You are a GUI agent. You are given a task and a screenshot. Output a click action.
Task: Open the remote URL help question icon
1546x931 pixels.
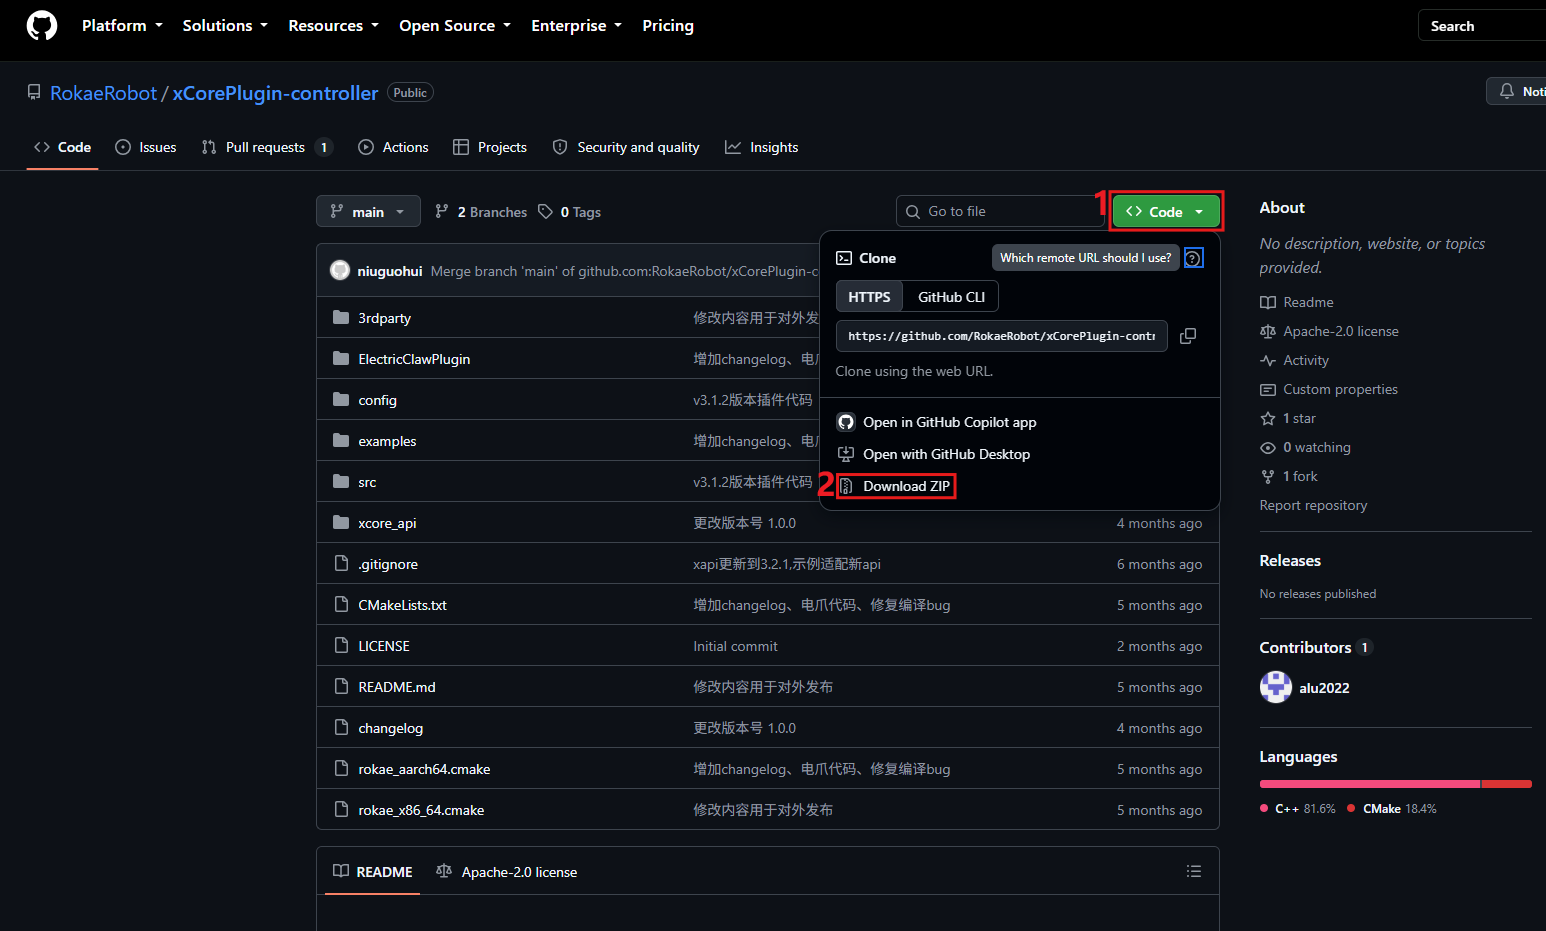[x=1193, y=258]
